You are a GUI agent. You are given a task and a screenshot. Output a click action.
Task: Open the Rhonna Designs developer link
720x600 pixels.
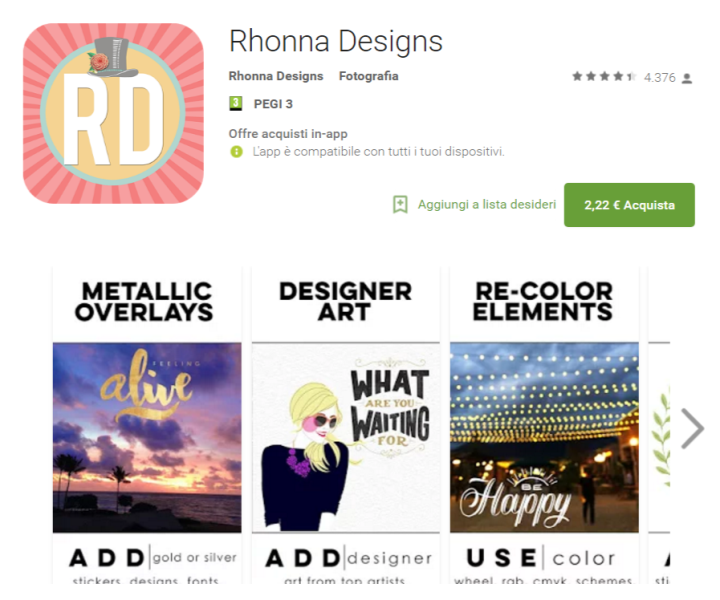pos(276,76)
